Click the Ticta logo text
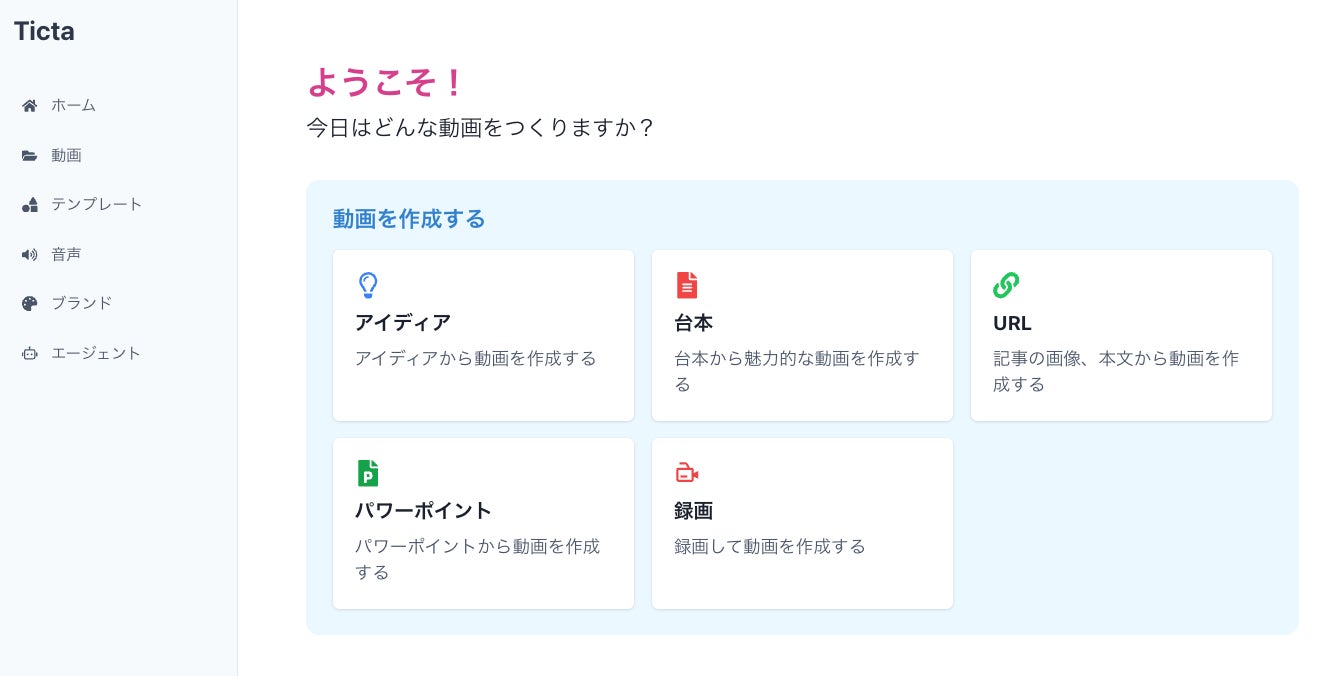 [x=44, y=32]
